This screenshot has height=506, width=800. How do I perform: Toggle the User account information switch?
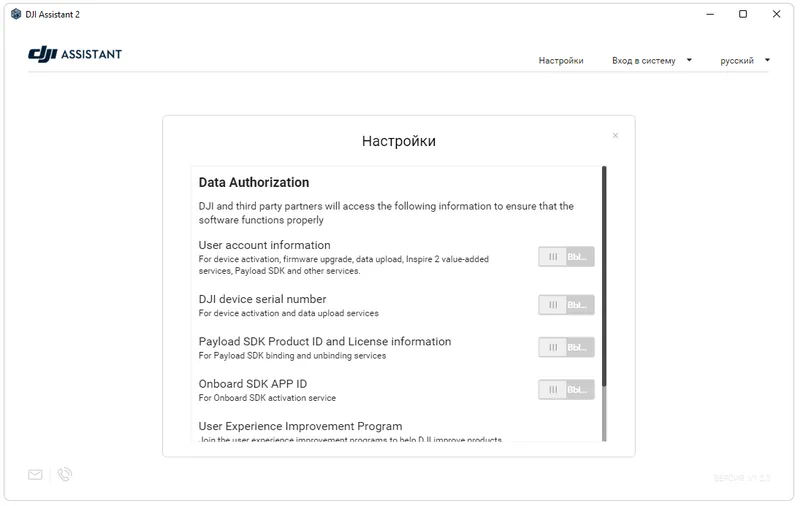click(566, 257)
